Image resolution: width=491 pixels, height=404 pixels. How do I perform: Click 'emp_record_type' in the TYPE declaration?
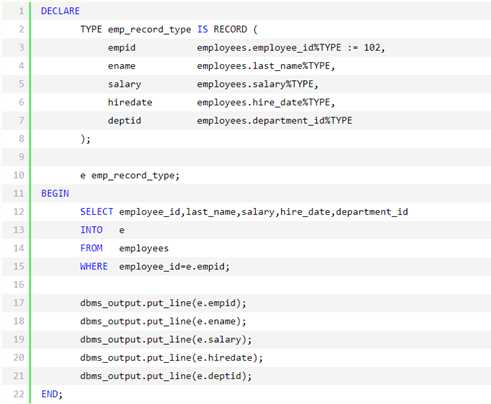tap(149, 30)
